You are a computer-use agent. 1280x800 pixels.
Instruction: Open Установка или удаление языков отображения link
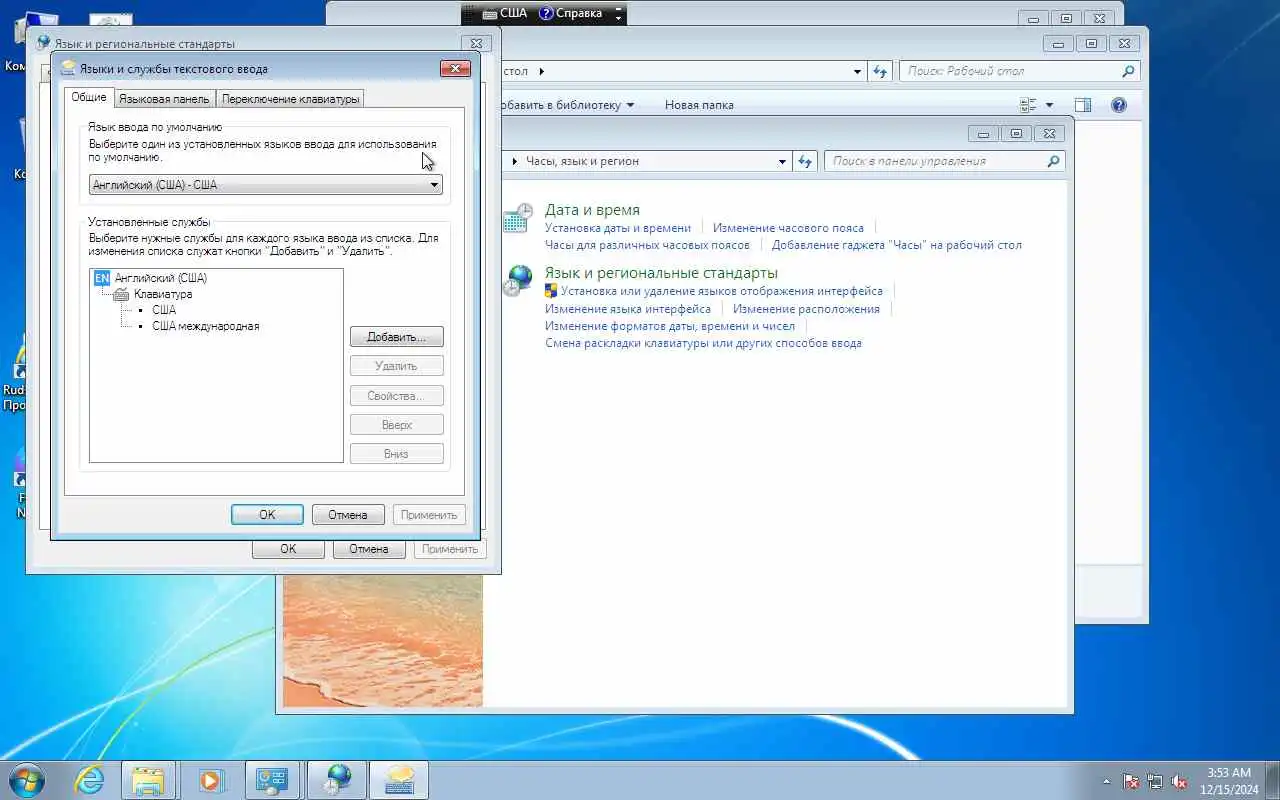tap(722, 291)
